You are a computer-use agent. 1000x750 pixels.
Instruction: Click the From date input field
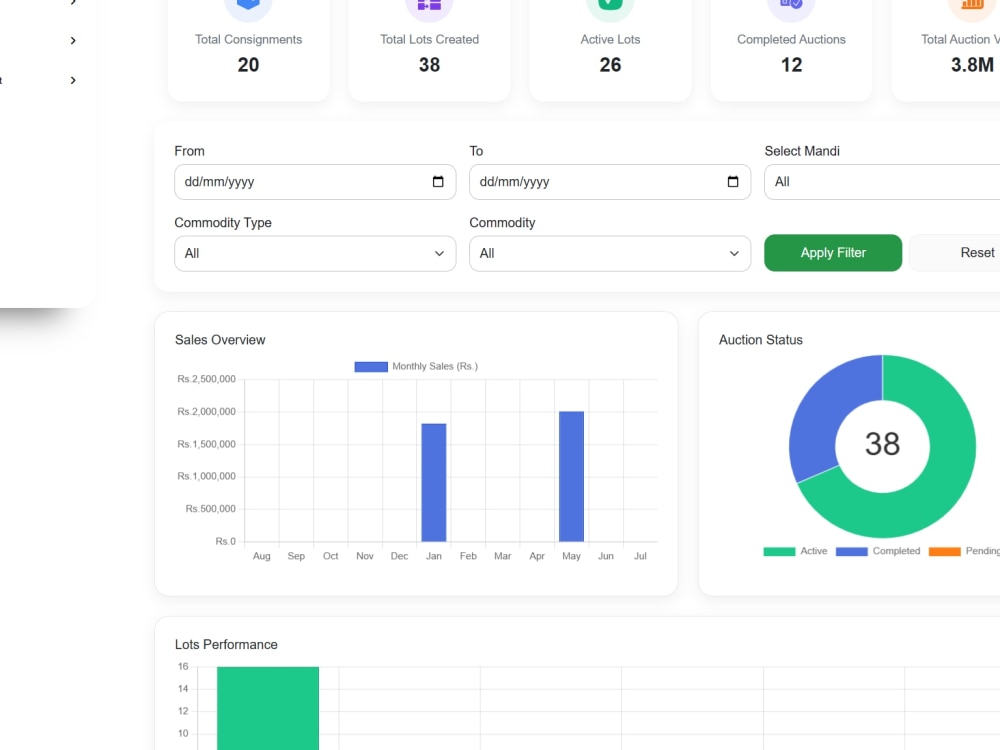(x=315, y=182)
